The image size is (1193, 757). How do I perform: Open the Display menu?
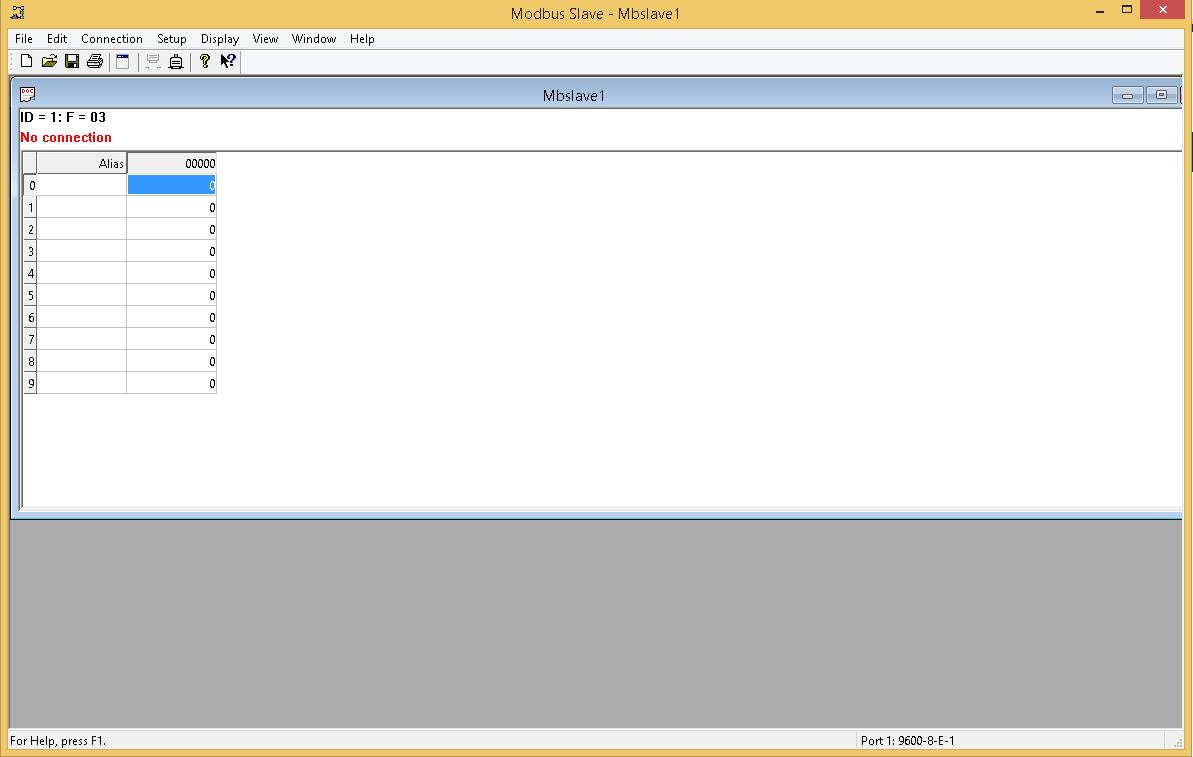coord(220,38)
